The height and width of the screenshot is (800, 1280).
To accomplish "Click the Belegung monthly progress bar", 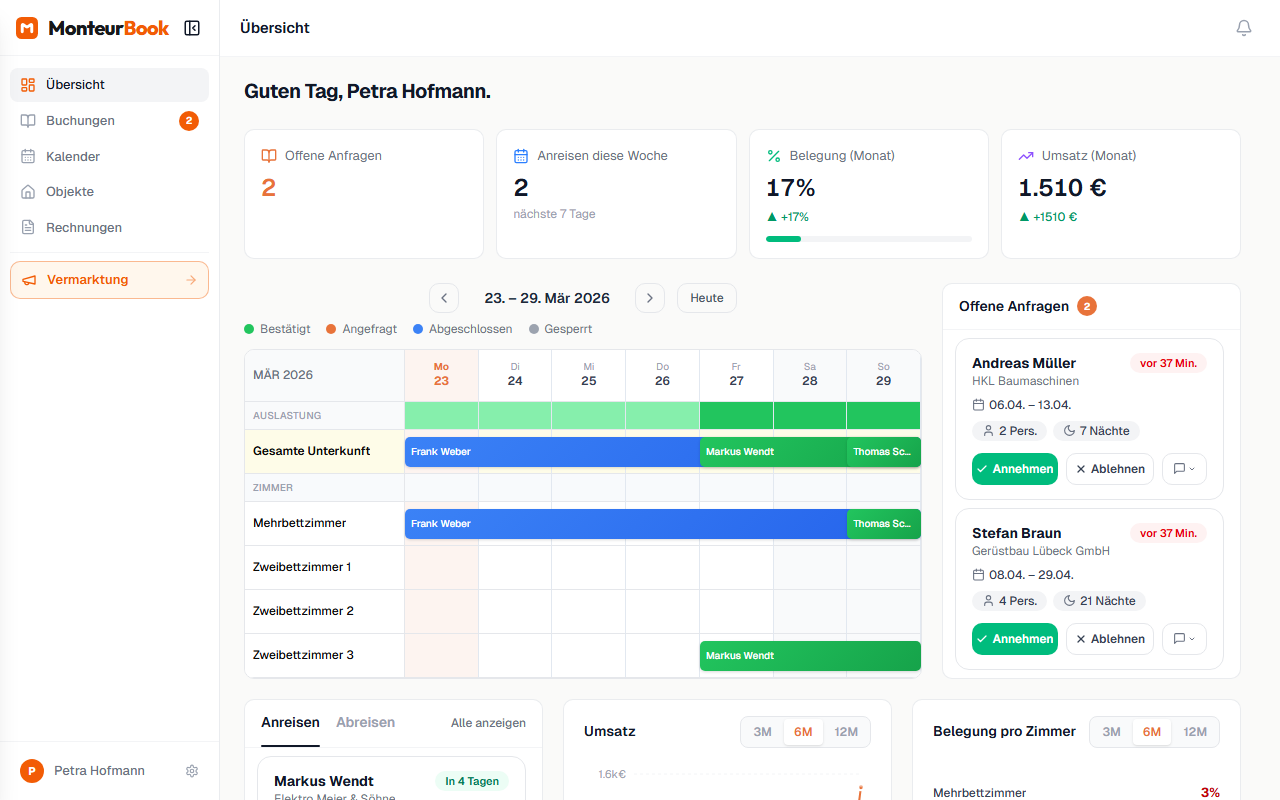I will pyautogui.click(x=868, y=239).
